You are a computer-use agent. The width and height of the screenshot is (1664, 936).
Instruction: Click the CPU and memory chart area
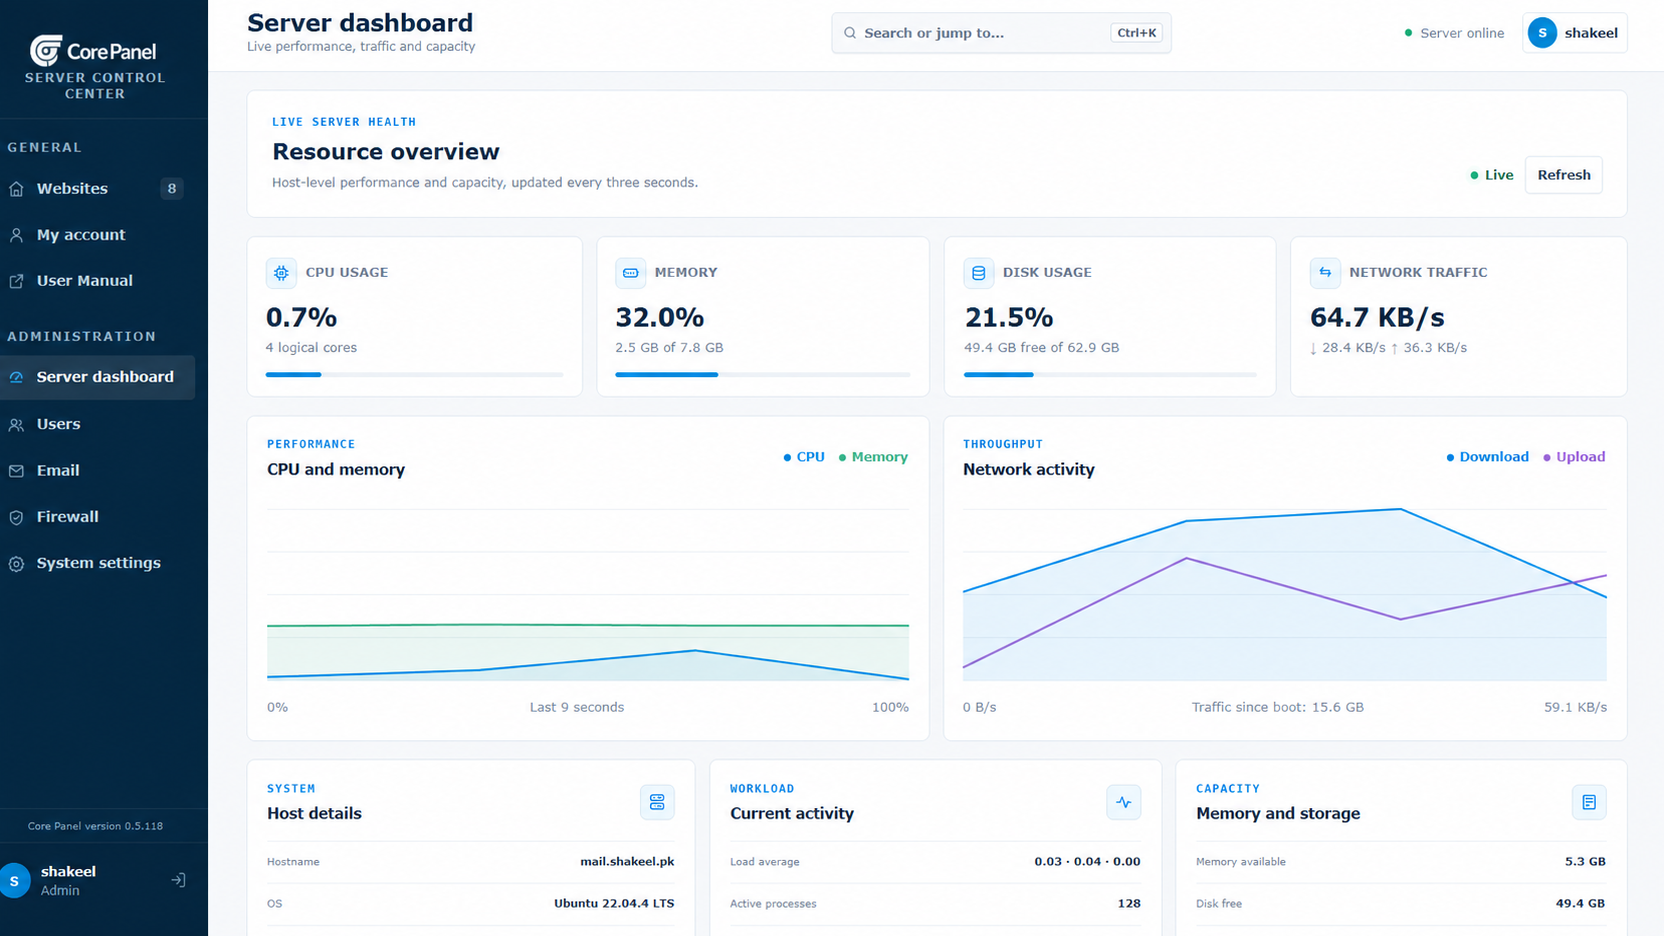[588, 595]
